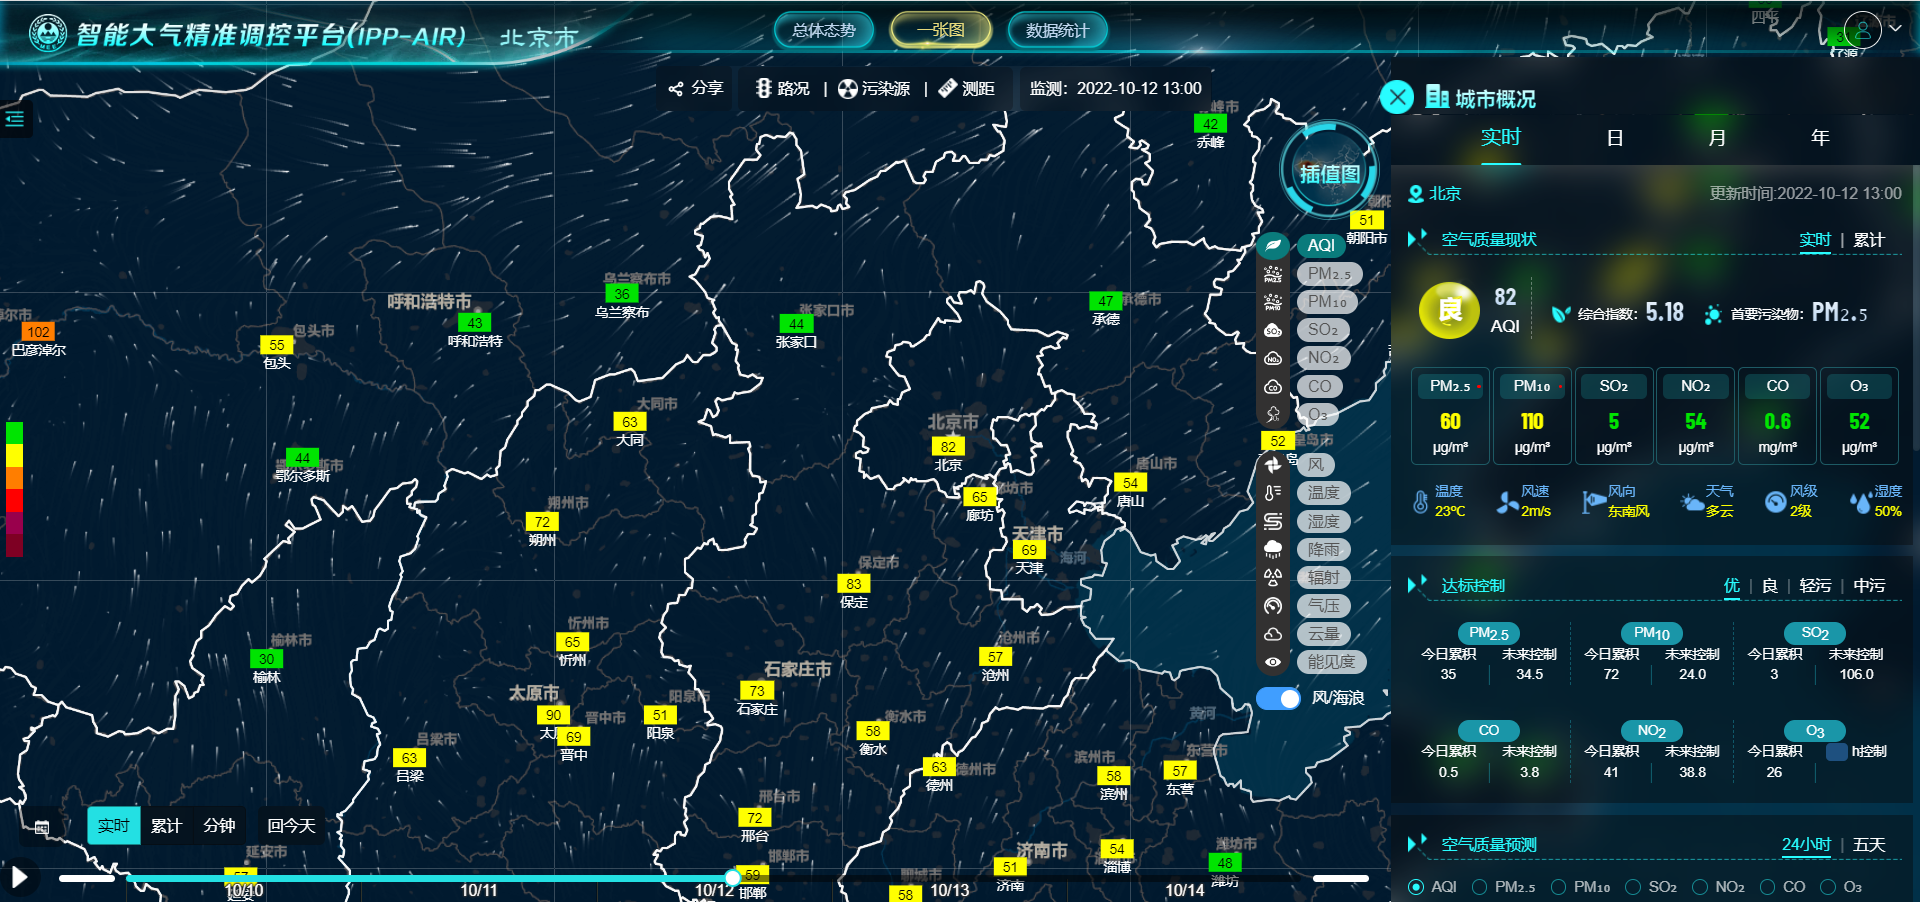Switch to the 总体态势 tab
This screenshot has height=902, width=1920.
[823, 30]
